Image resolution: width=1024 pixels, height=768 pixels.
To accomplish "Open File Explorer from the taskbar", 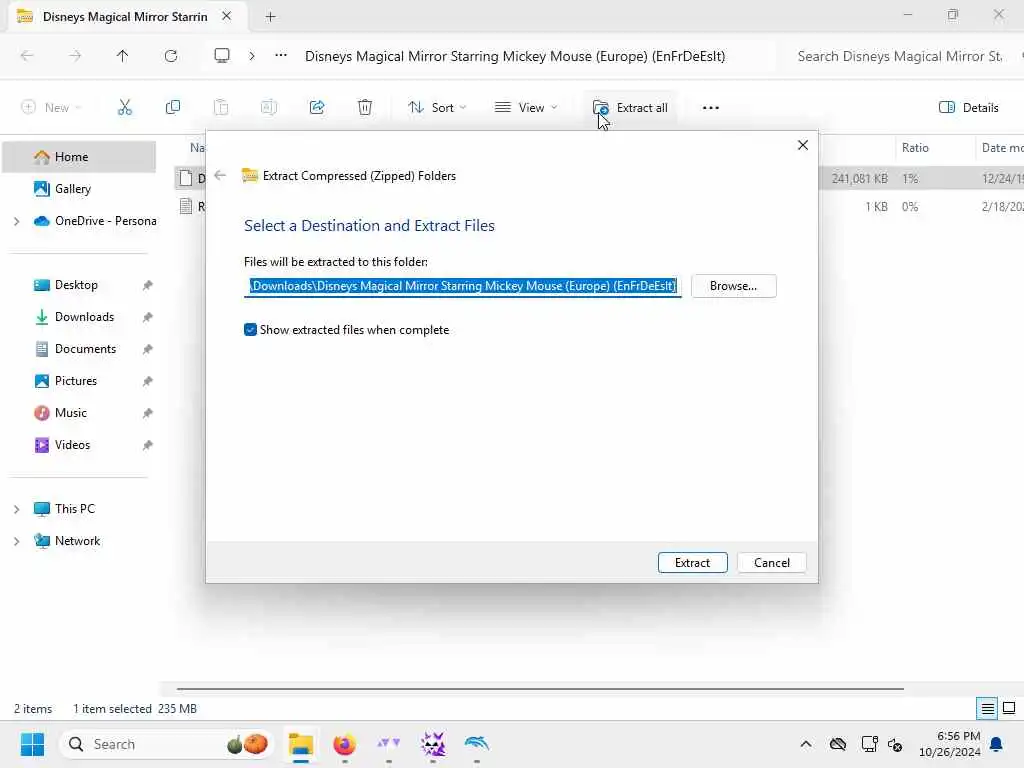I will click(x=301, y=744).
